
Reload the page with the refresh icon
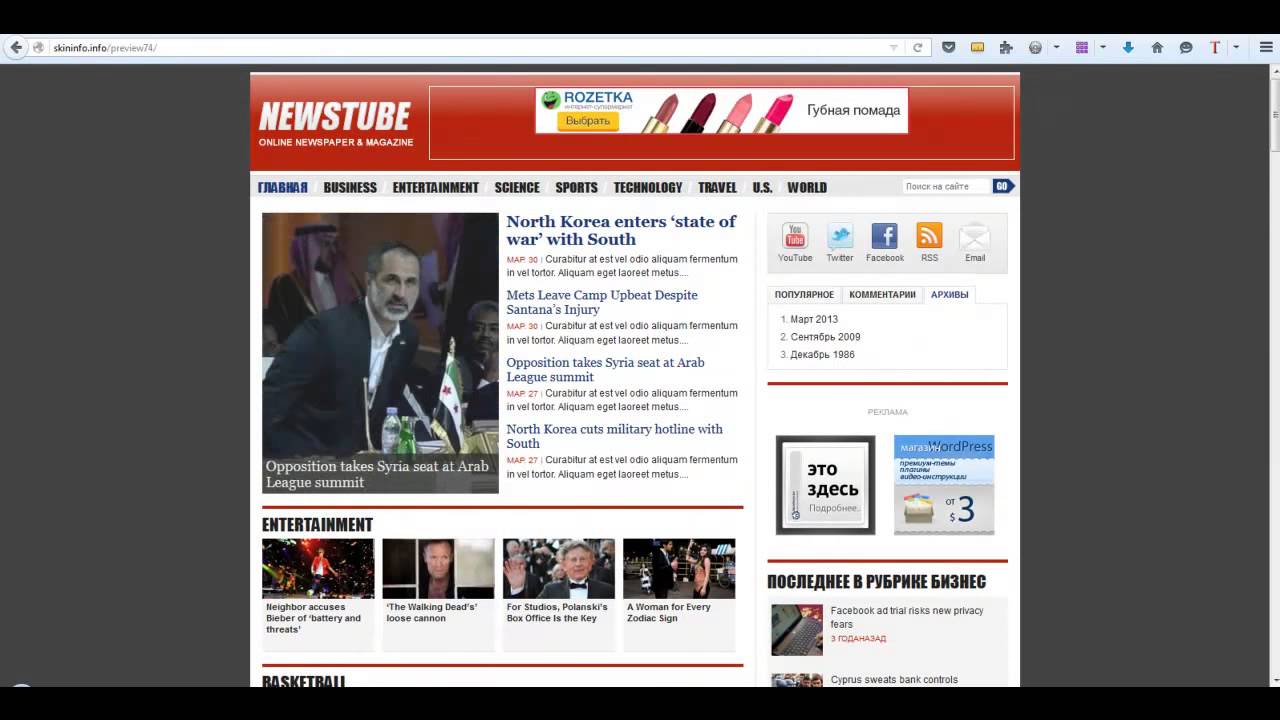pos(917,47)
